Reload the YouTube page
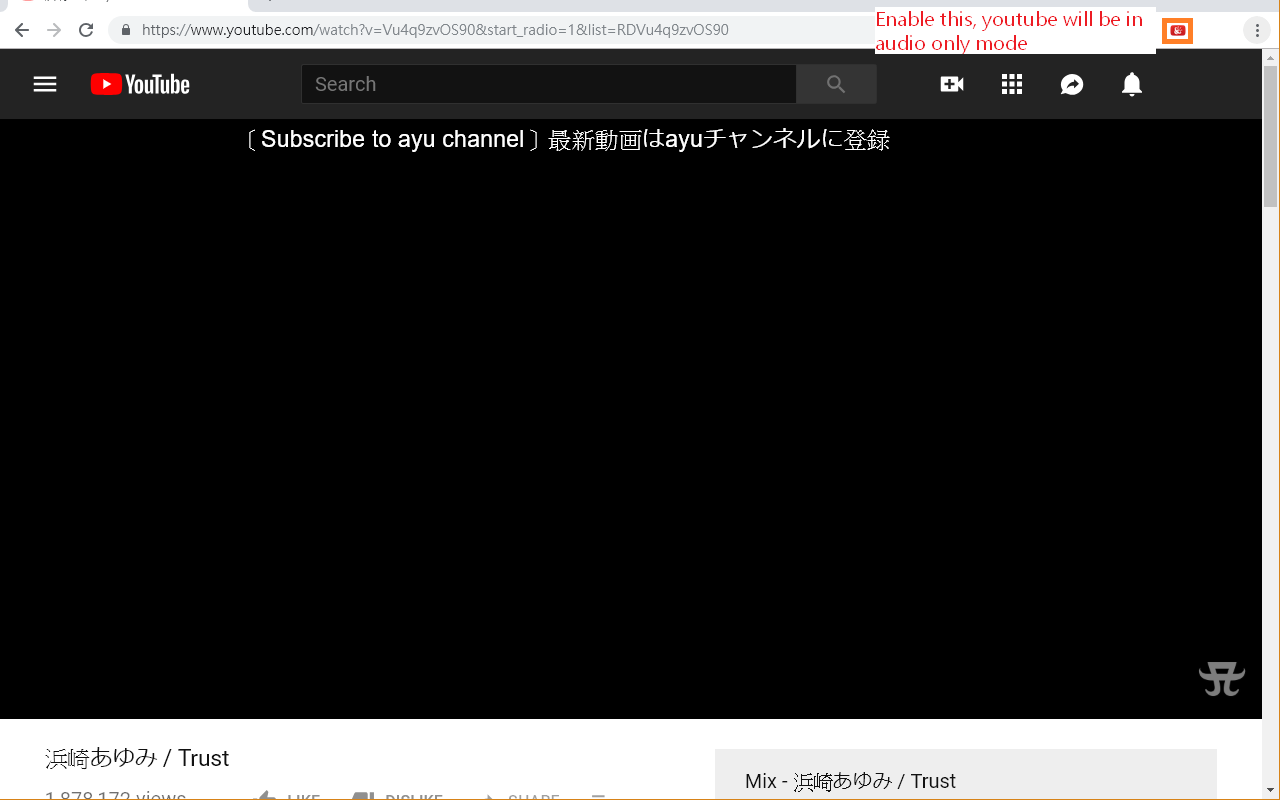 pyautogui.click(x=86, y=30)
